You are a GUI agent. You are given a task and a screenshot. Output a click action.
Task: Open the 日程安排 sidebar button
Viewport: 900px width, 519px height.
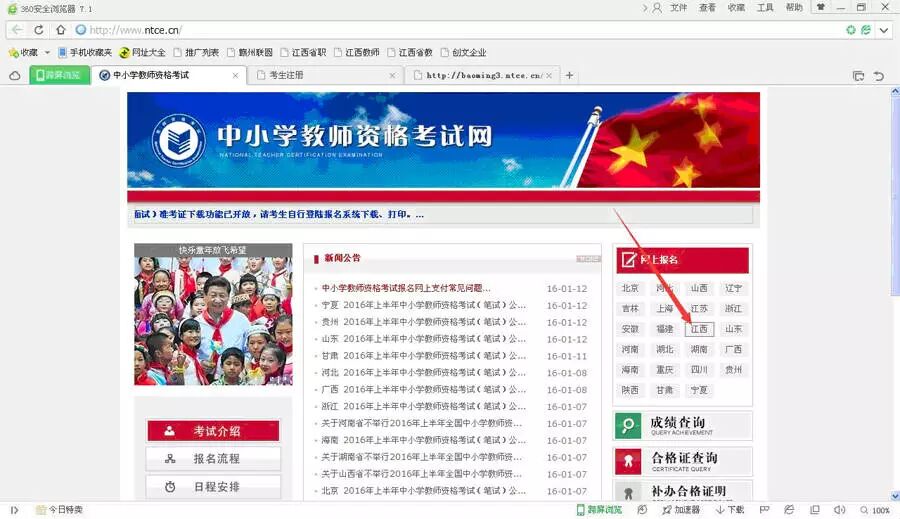214,487
